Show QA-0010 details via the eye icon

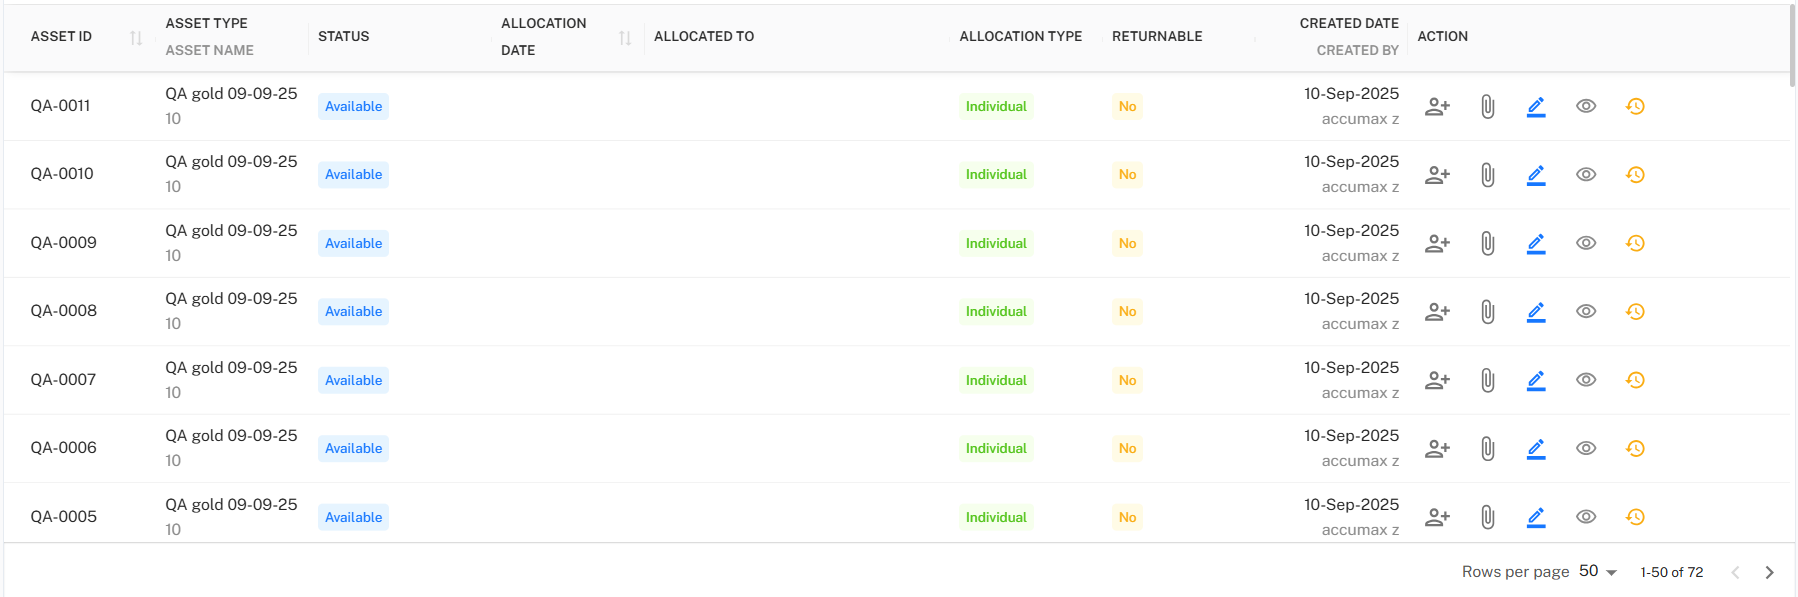[x=1586, y=174]
